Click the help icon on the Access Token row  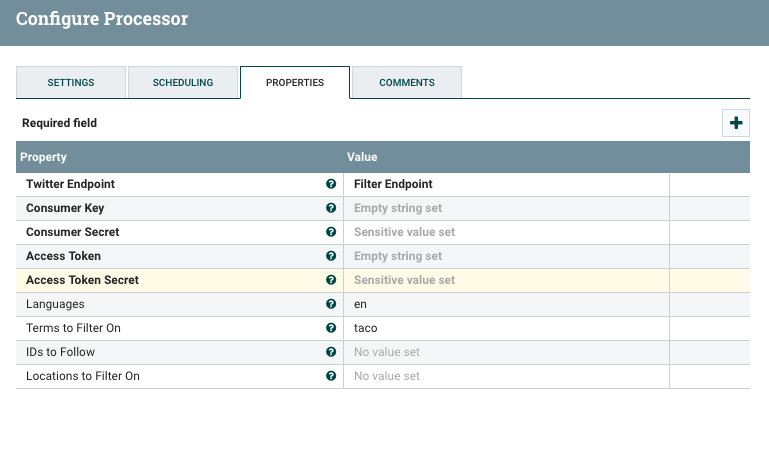(330, 256)
